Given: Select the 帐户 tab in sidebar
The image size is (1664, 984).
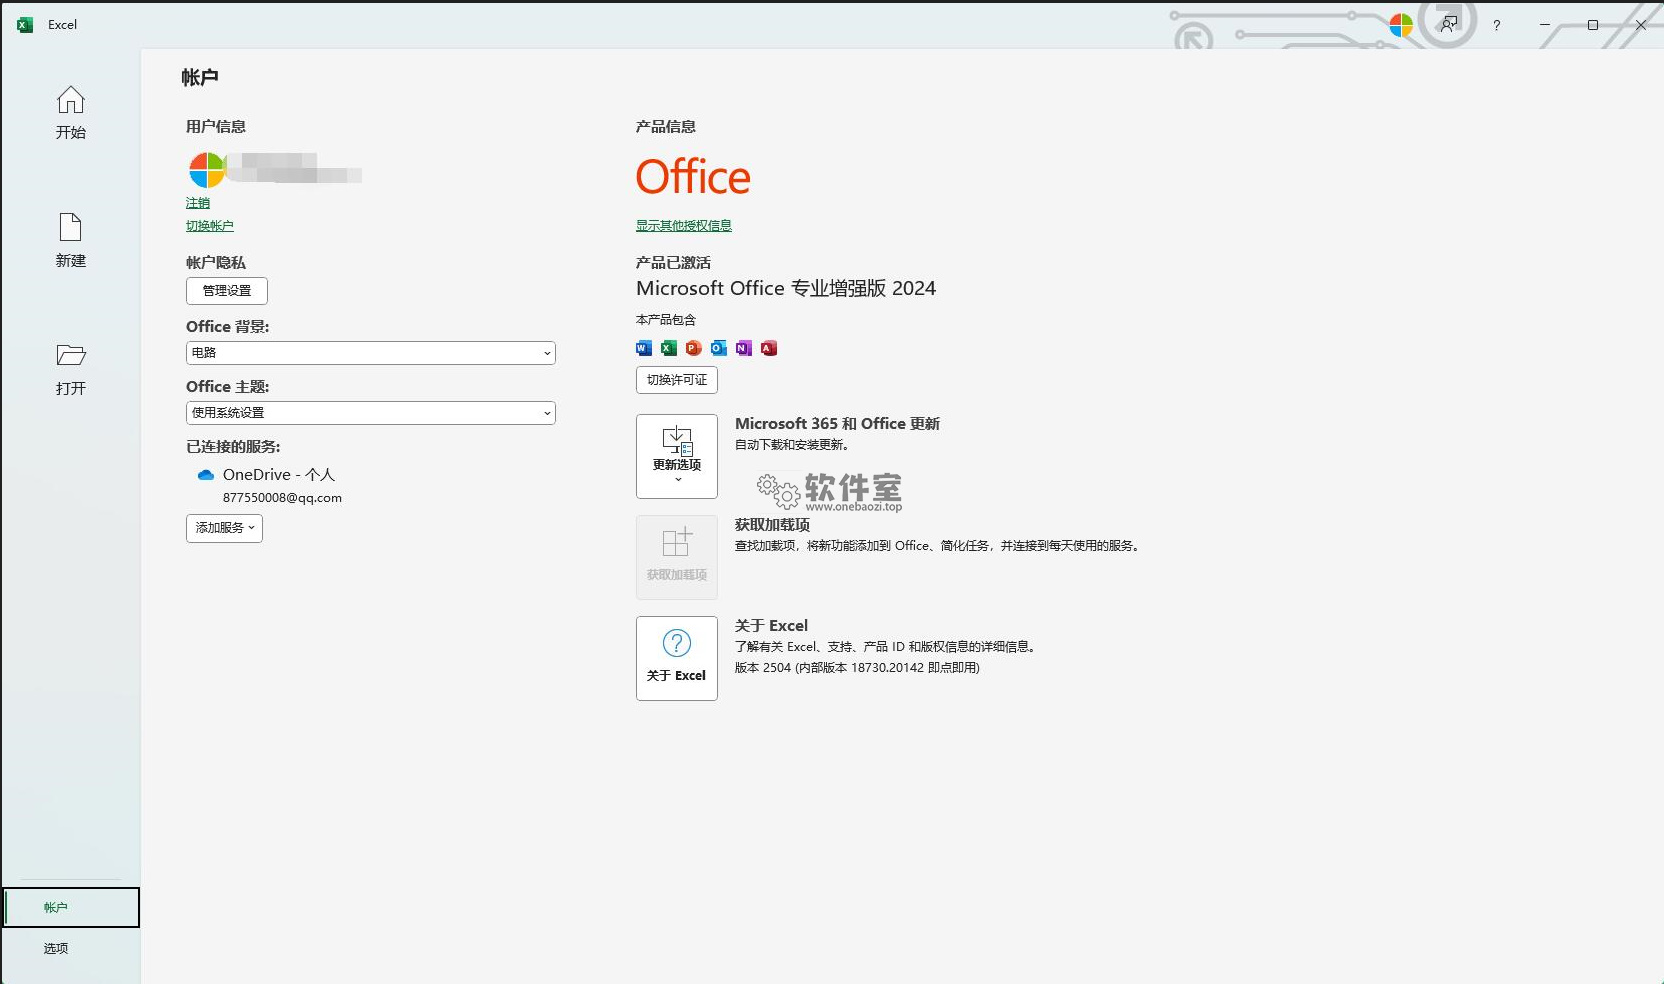Looking at the screenshot, I should click(x=71, y=907).
